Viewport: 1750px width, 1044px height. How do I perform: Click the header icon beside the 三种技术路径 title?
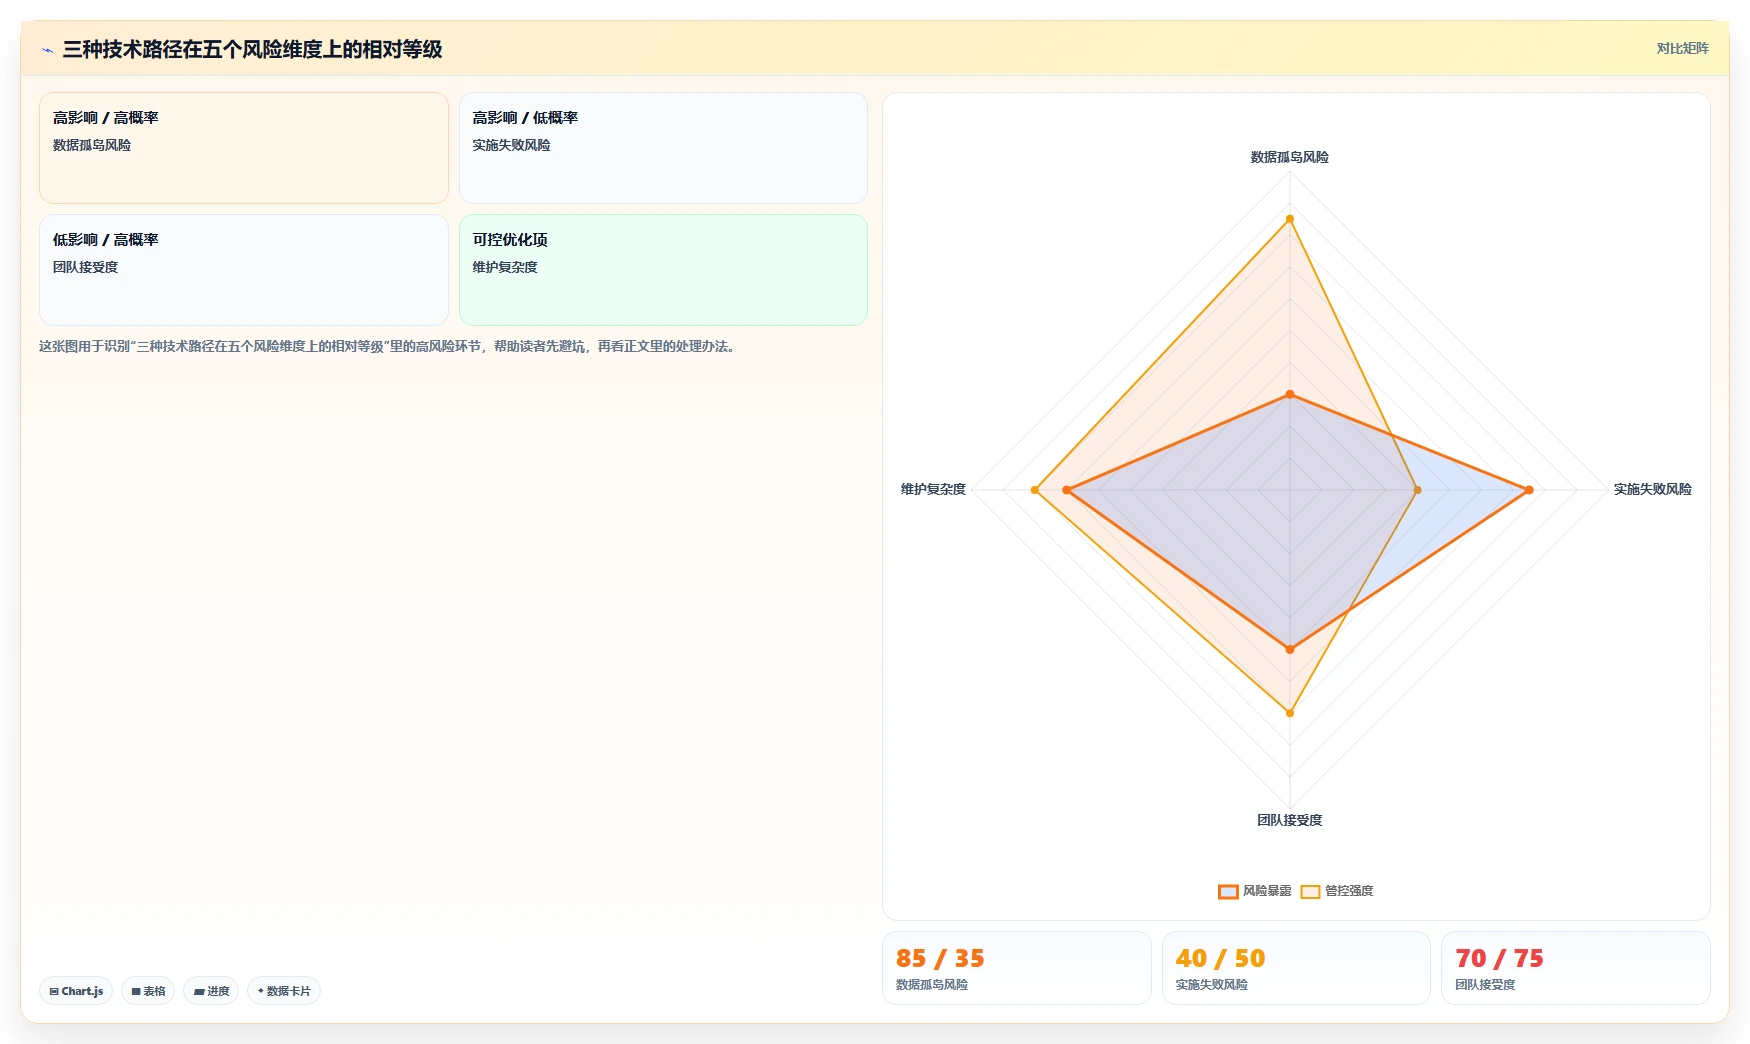pyautogui.click(x=47, y=49)
